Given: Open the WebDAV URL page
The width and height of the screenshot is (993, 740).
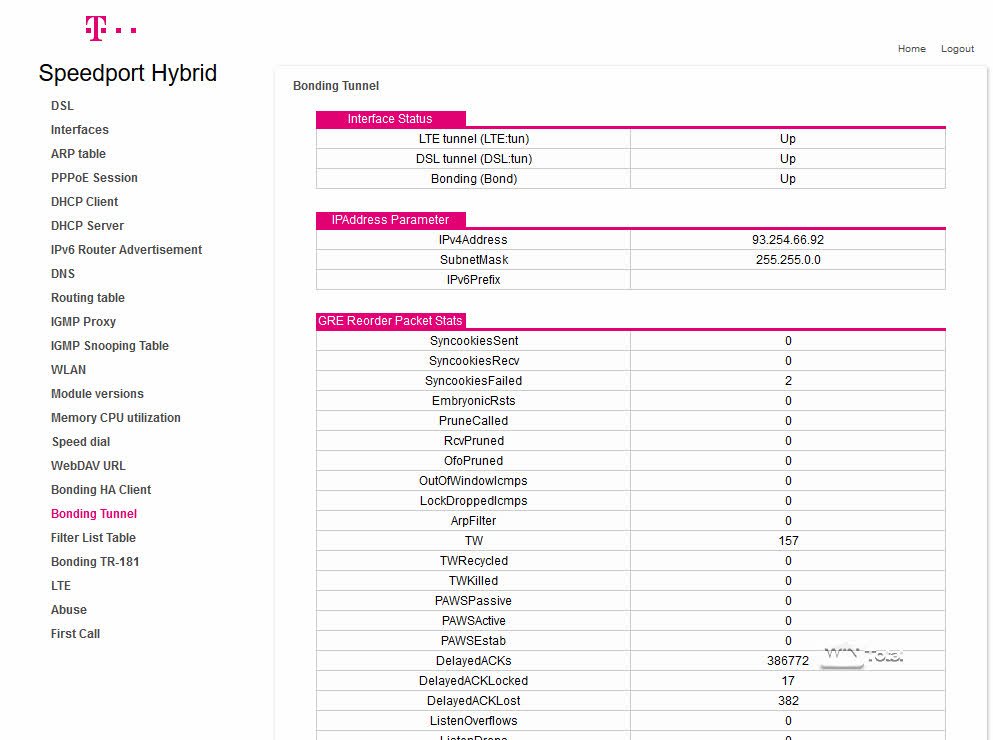Looking at the screenshot, I should coord(88,466).
